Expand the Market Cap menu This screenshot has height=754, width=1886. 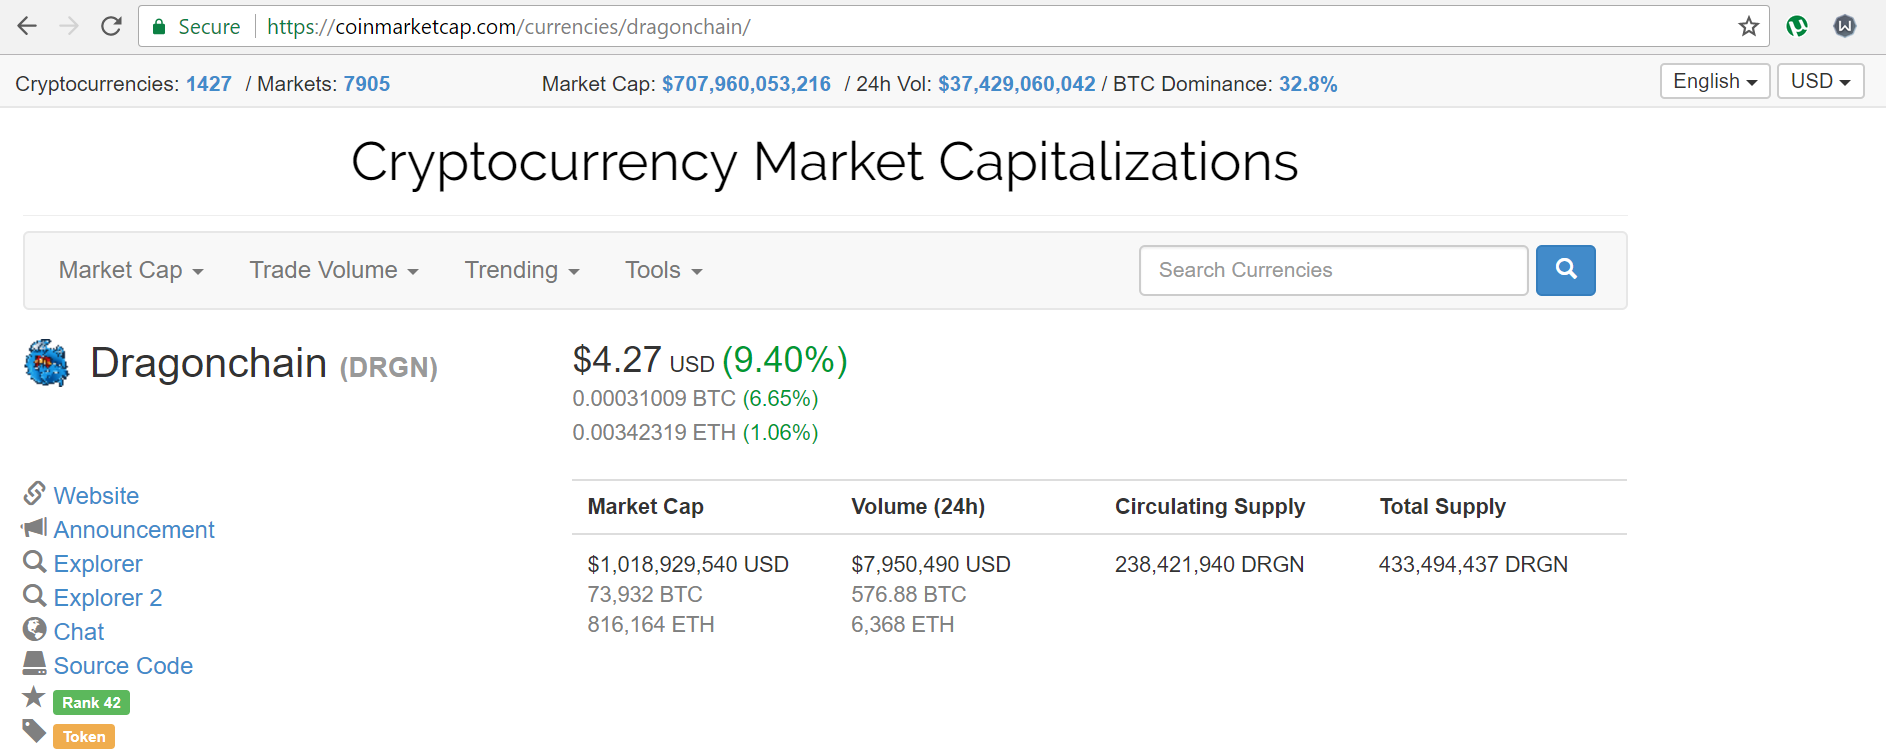tap(131, 270)
